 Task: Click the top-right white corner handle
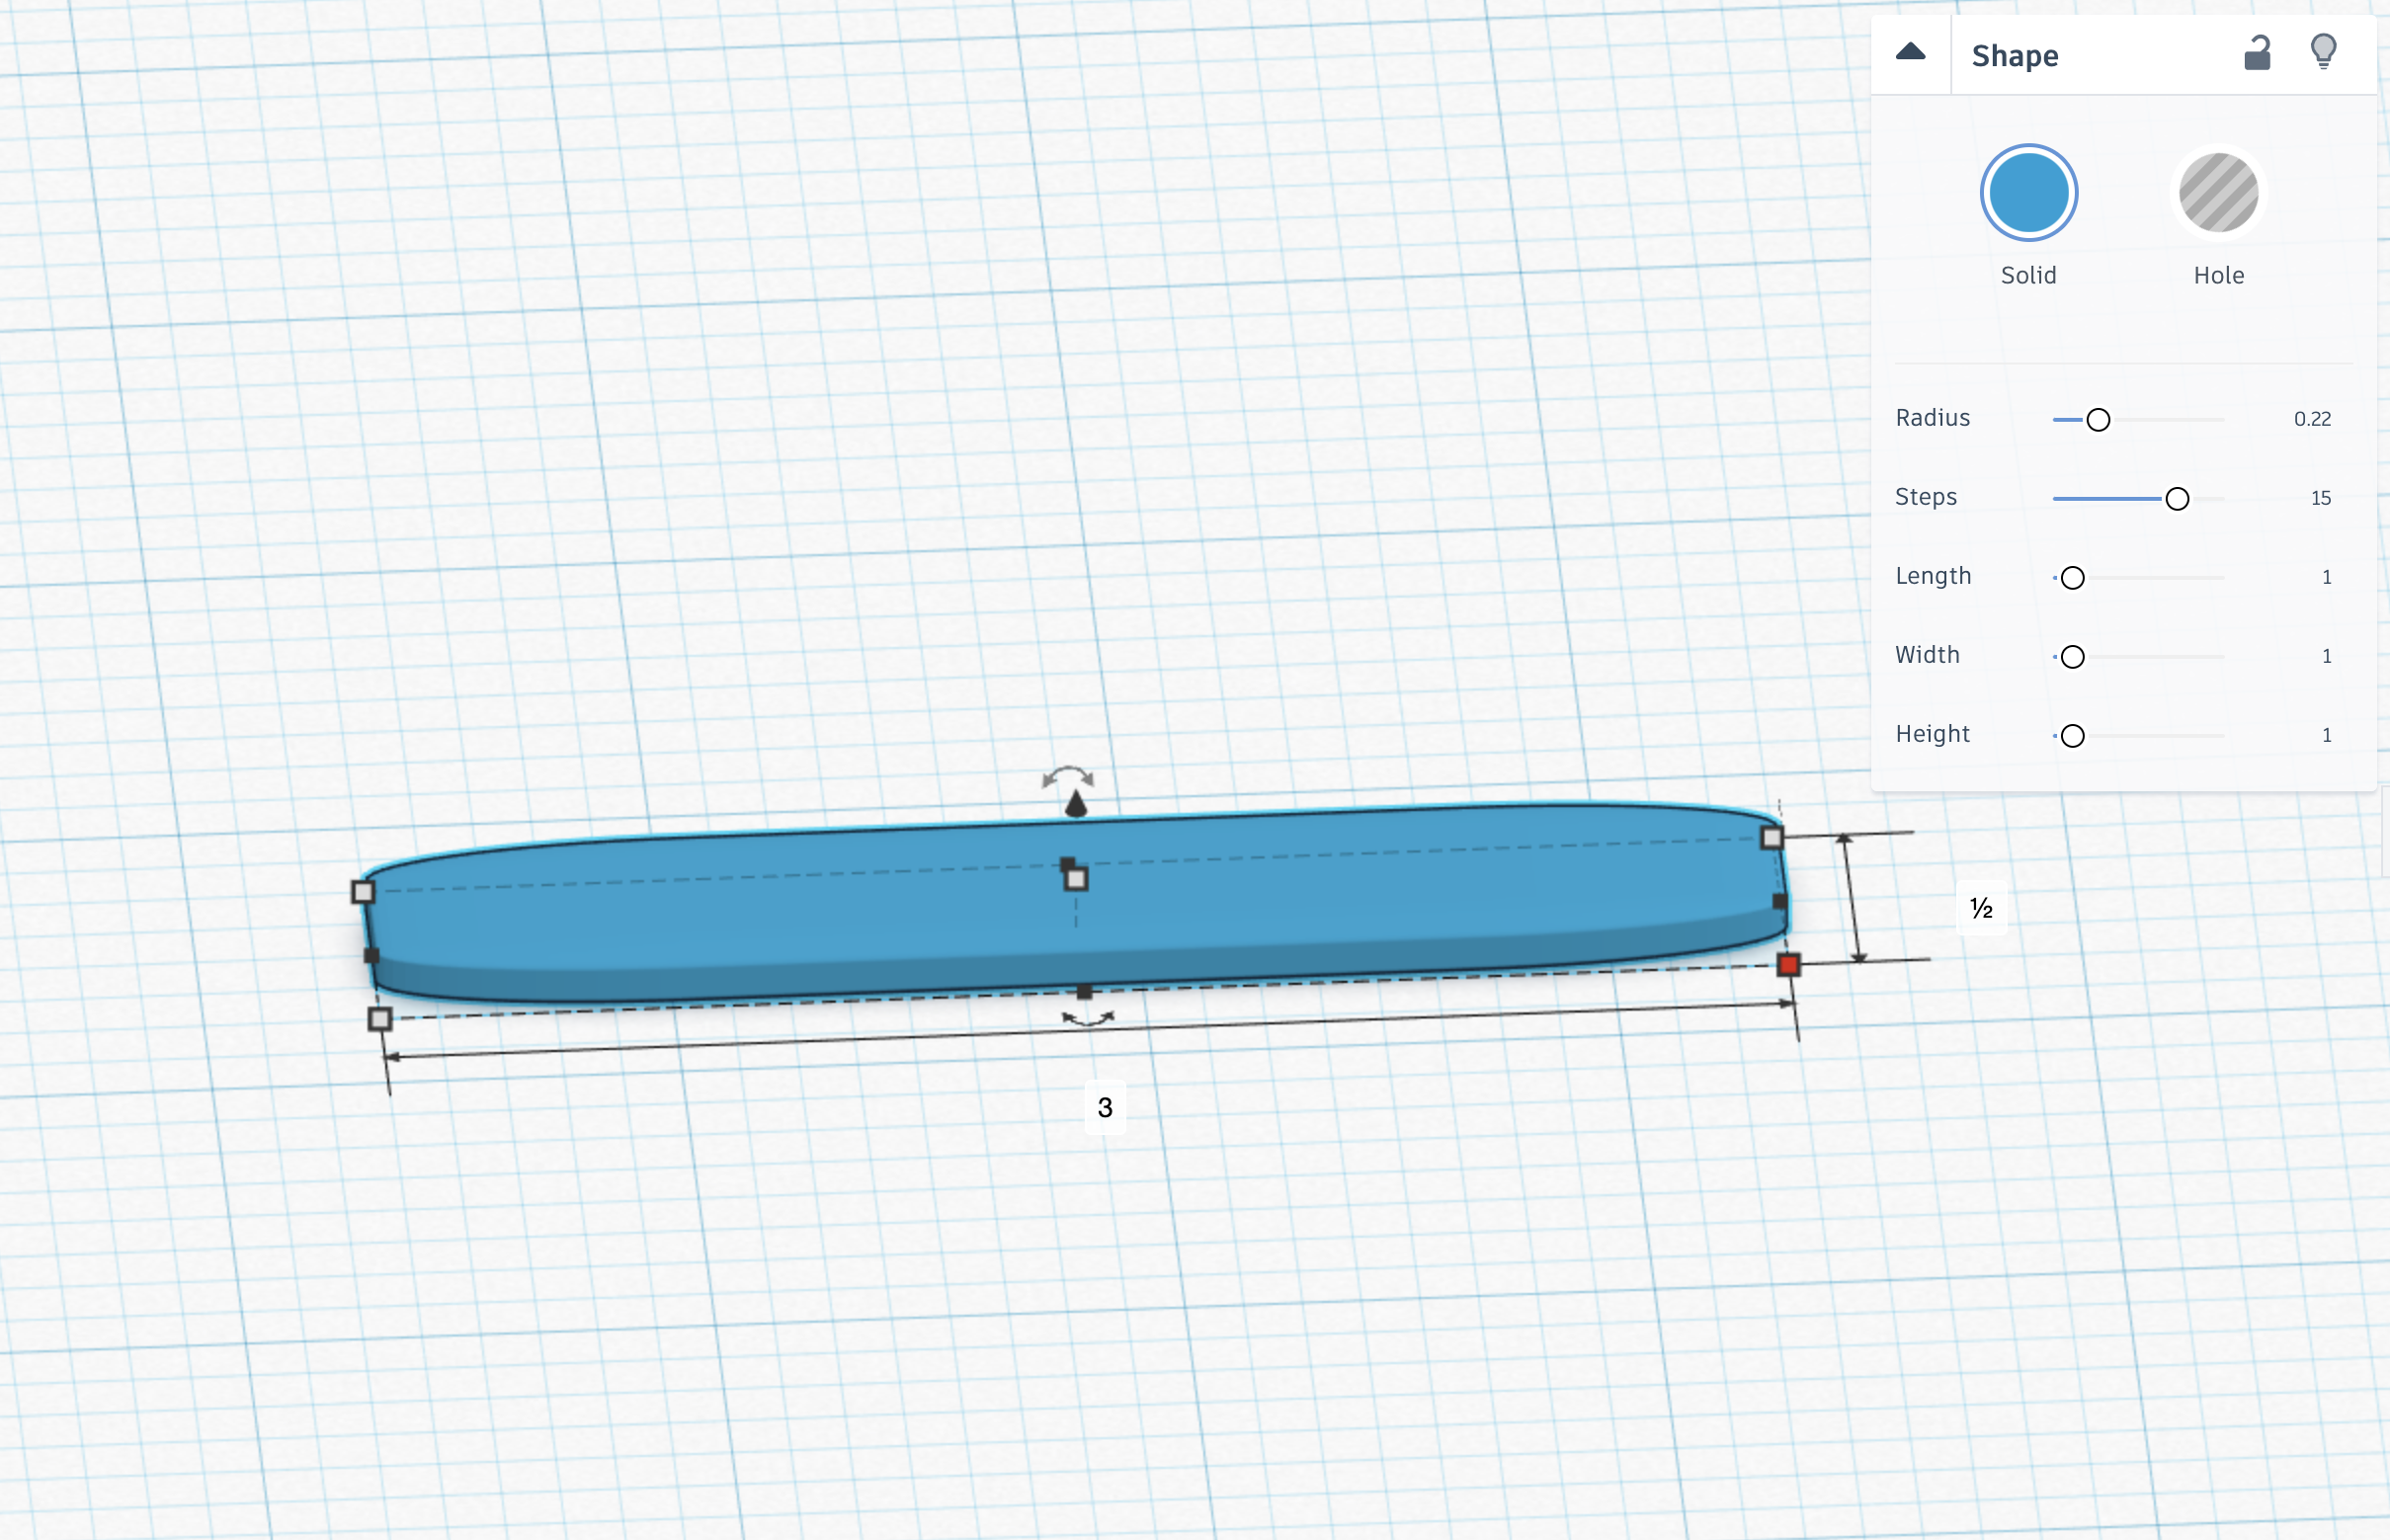click(x=1772, y=838)
